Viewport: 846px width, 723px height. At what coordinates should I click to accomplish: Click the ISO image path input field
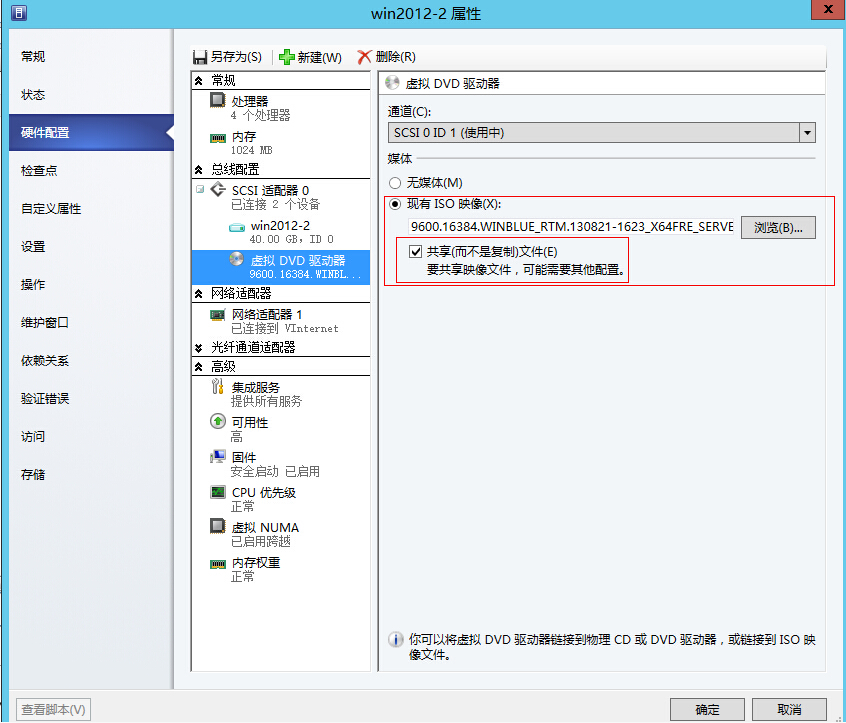point(571,227)
